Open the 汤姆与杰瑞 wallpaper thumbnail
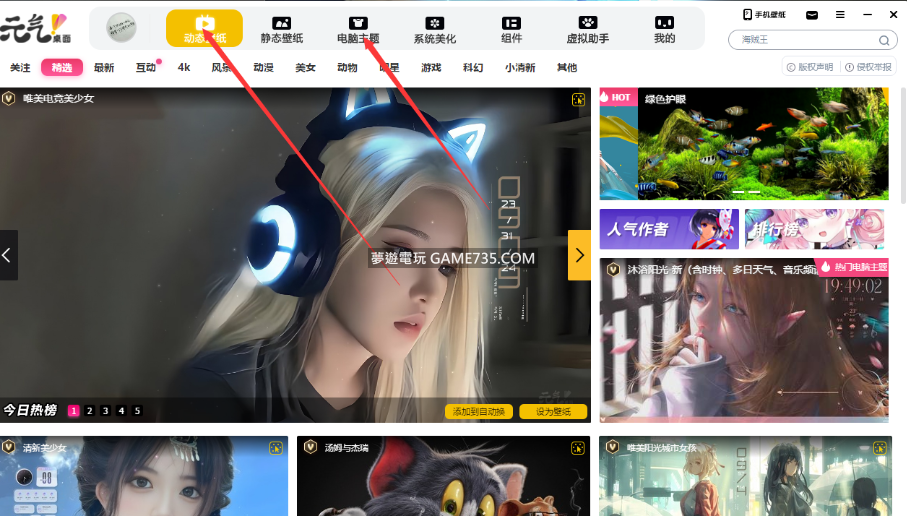 (442, 480)
